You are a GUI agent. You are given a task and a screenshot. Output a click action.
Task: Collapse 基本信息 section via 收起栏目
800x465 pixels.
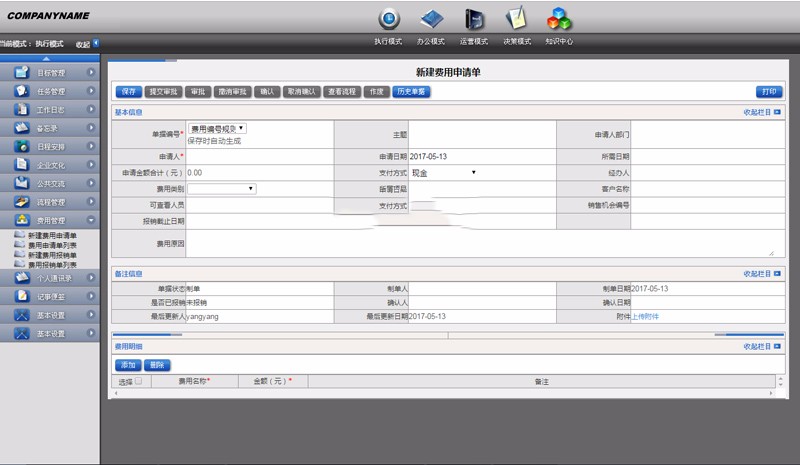(x=762, y=112)
